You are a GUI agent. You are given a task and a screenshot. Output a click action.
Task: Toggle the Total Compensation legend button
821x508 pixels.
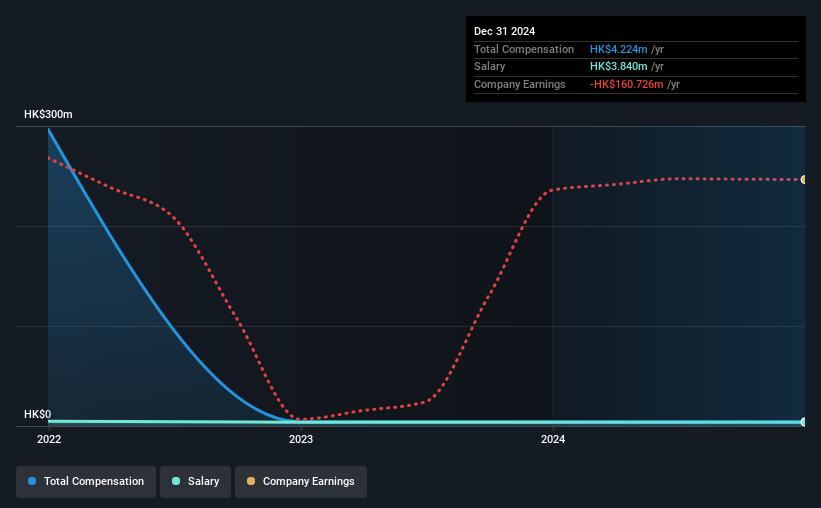point(86,482)
